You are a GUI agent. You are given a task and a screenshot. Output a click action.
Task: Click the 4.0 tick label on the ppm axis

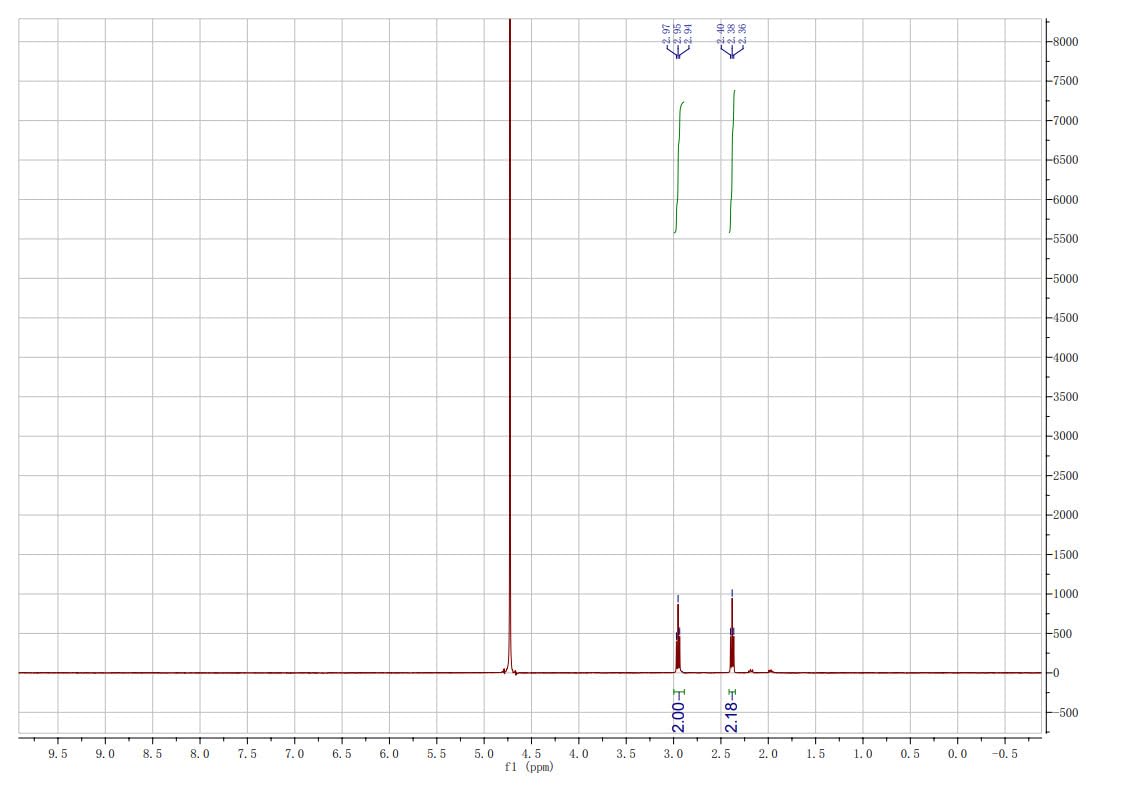click(579, 754)
